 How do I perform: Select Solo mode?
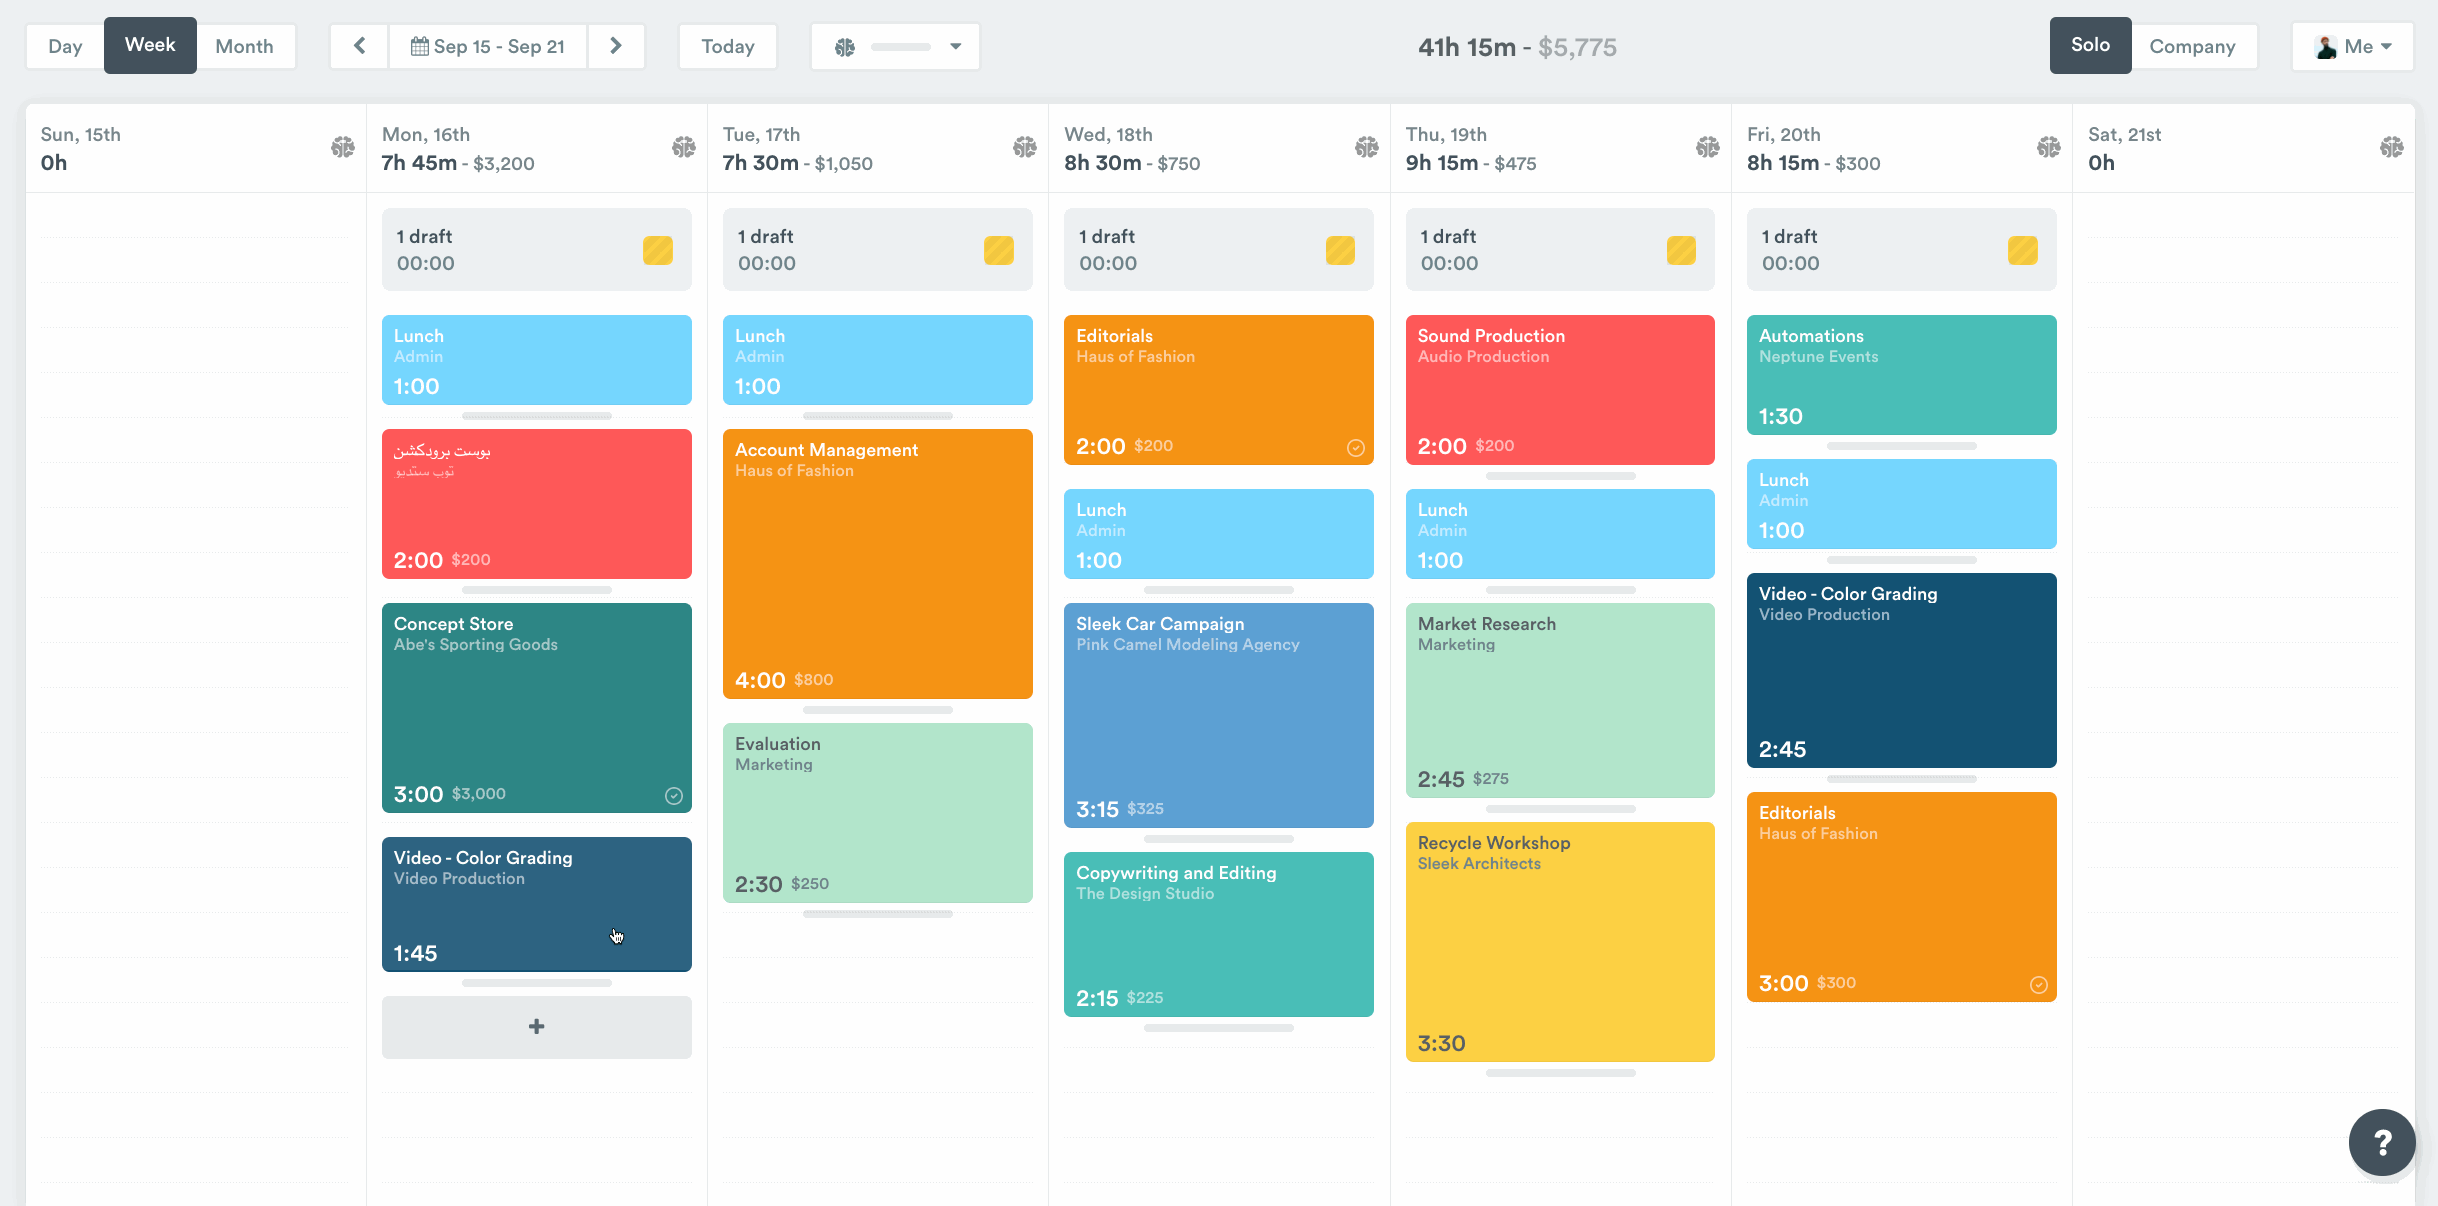click(x=2090, y=46)
